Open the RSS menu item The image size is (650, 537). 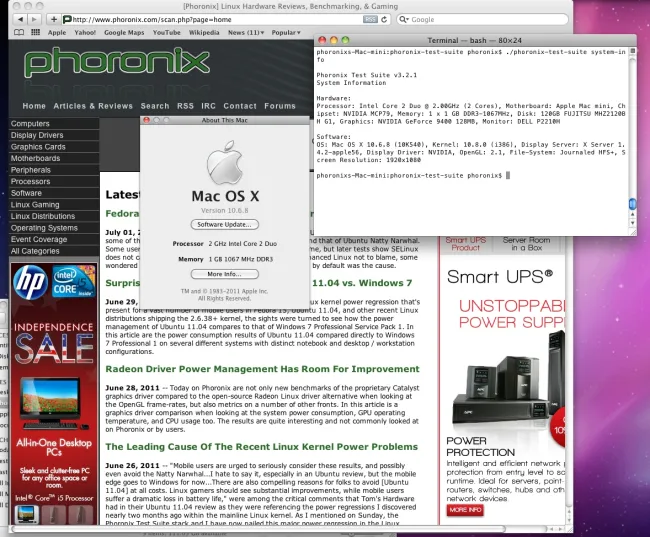pyautogui.click(x=185, y=106)
